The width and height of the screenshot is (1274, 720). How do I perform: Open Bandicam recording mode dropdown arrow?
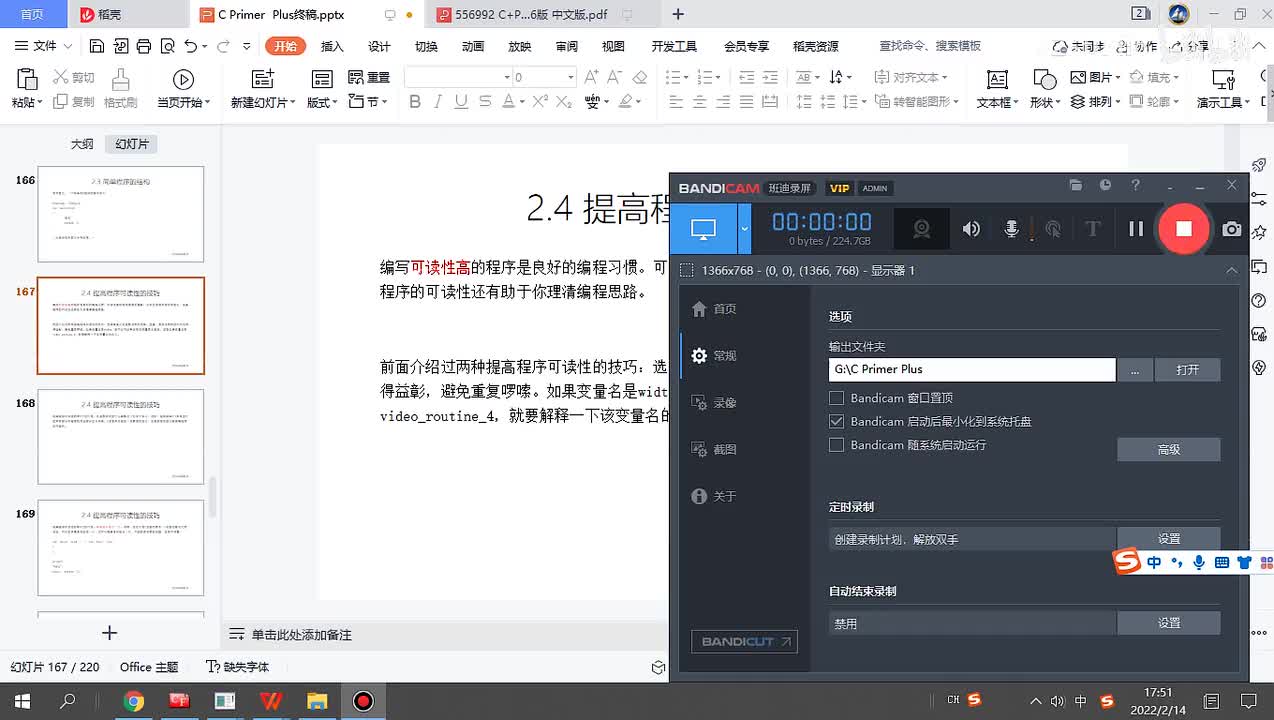tap(744, 229)
